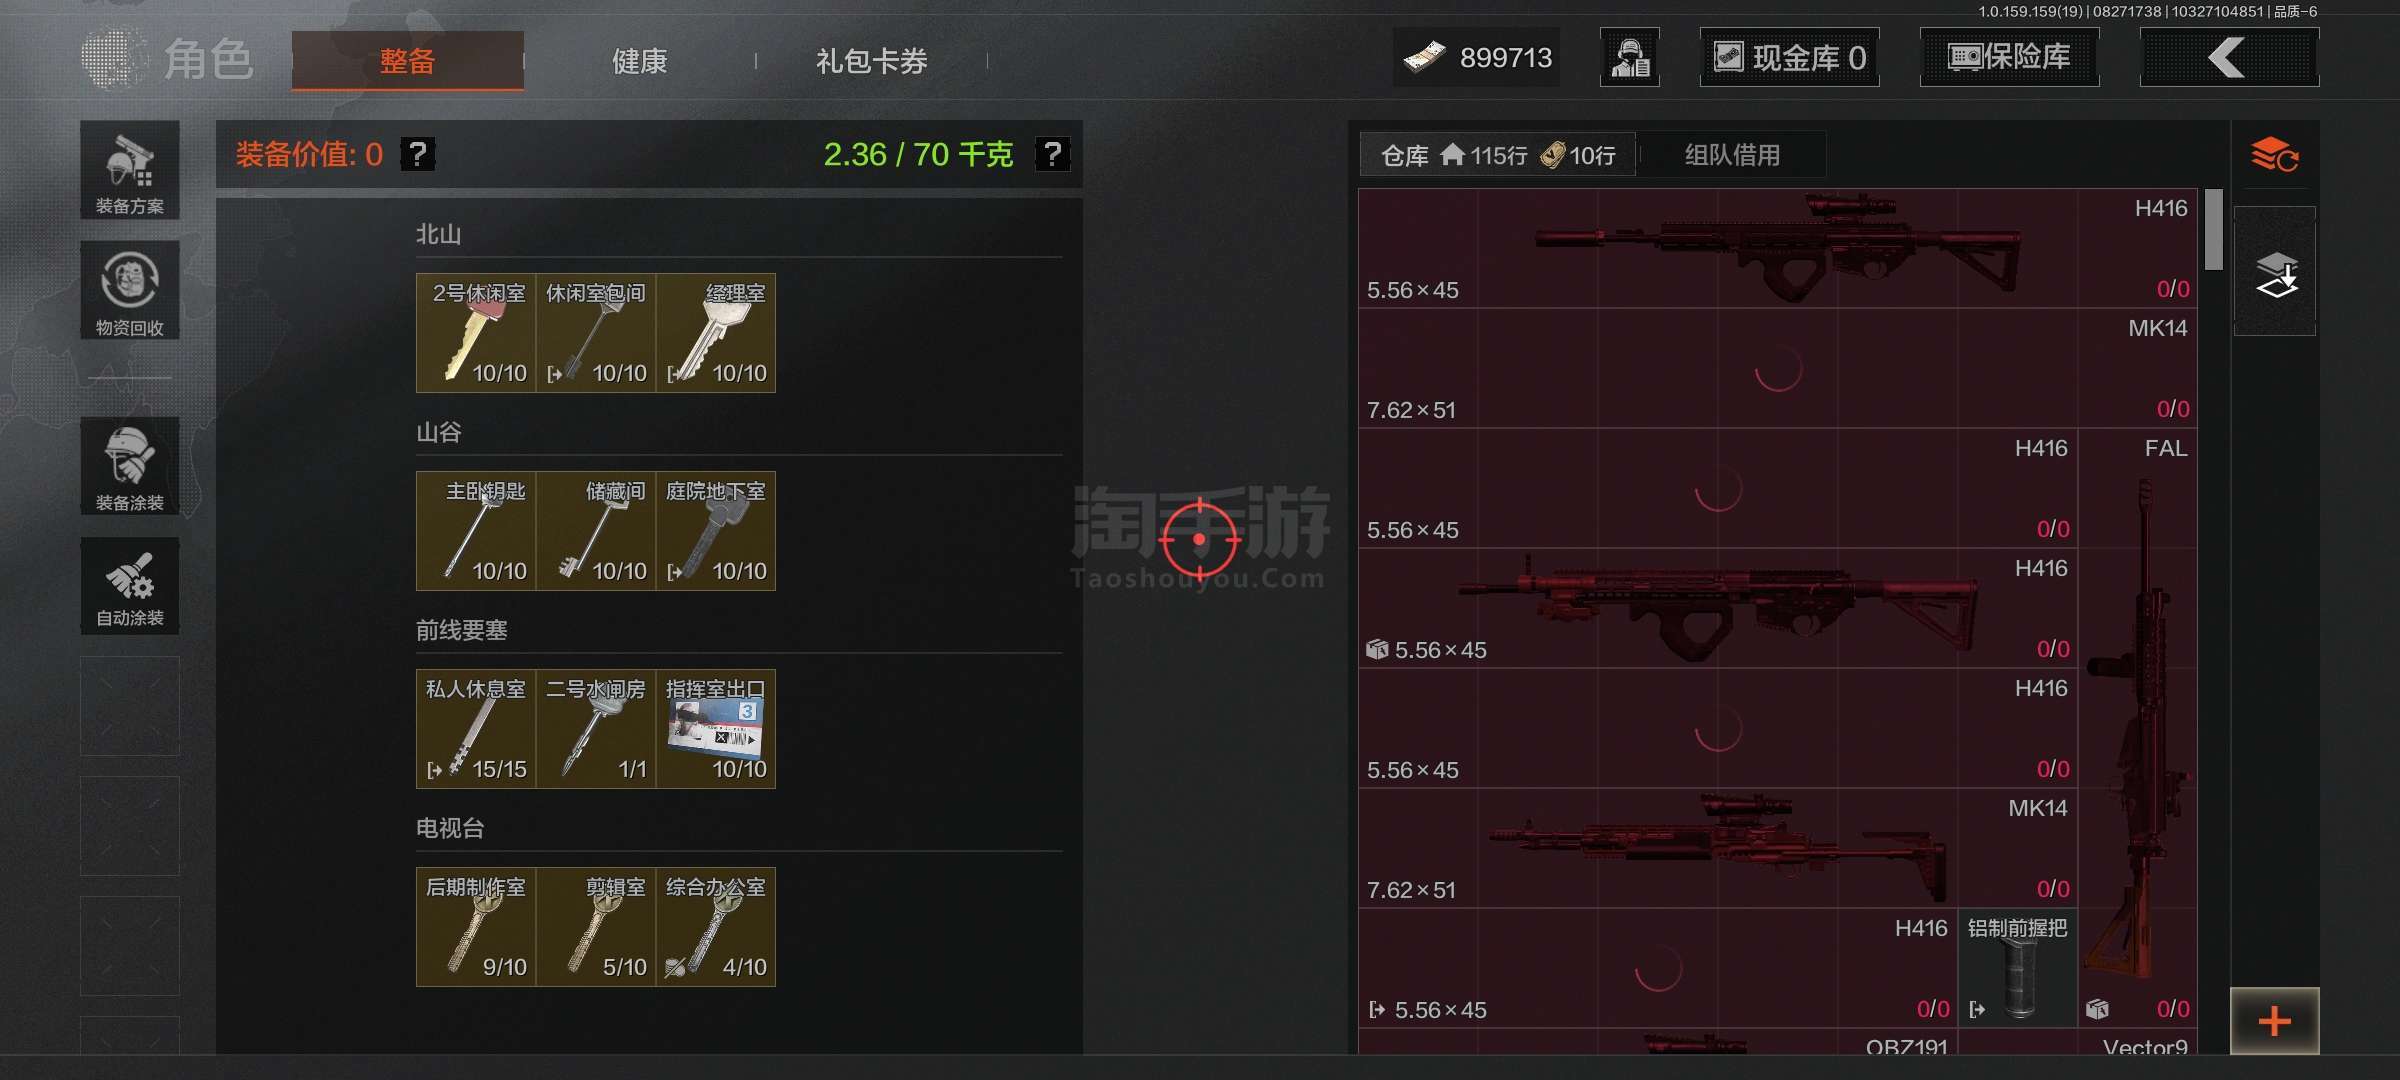Select the 铝制前握把 grip item
Screen dimensions: 2400x1080
point(2018,968)
